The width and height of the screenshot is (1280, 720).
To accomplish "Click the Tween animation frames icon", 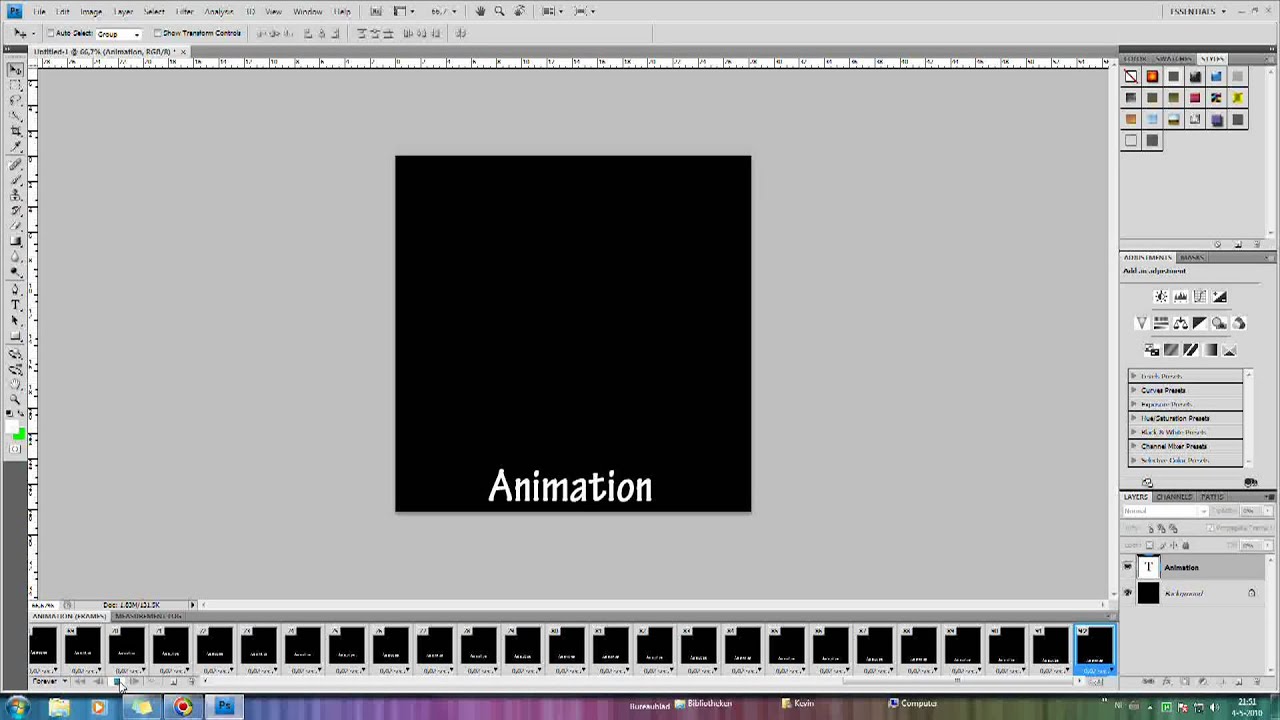I will pyautogui.click(x=152, y=681).
